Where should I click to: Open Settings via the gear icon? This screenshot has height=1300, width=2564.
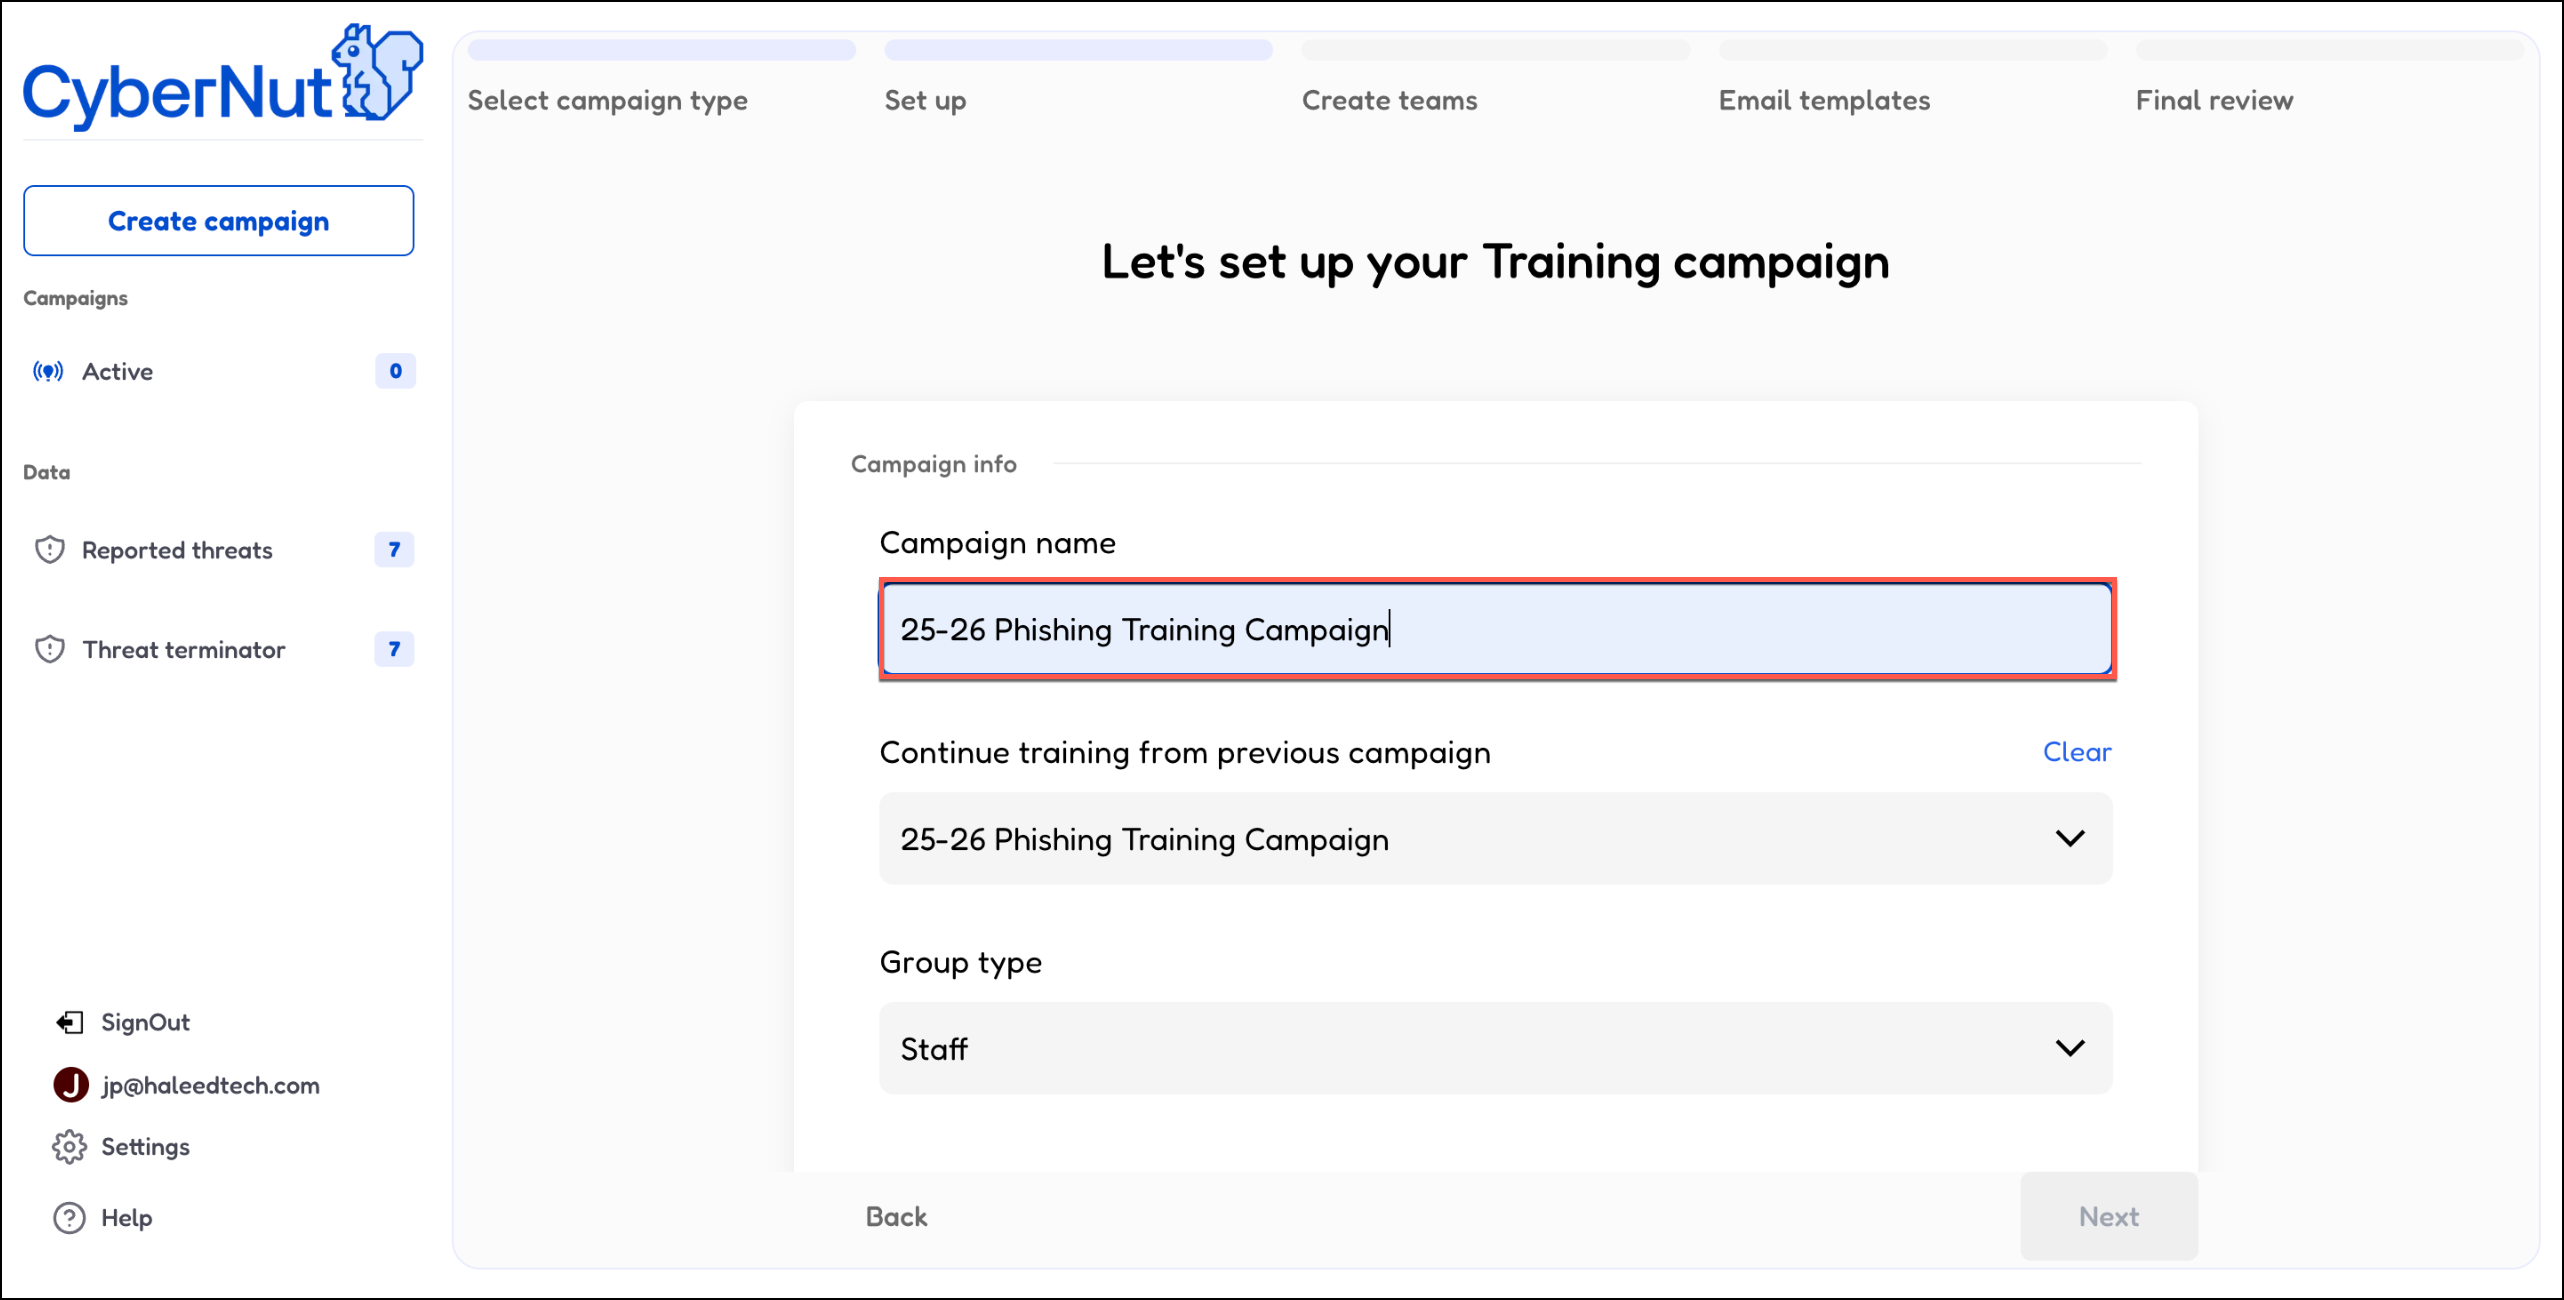click(69, 1147)
